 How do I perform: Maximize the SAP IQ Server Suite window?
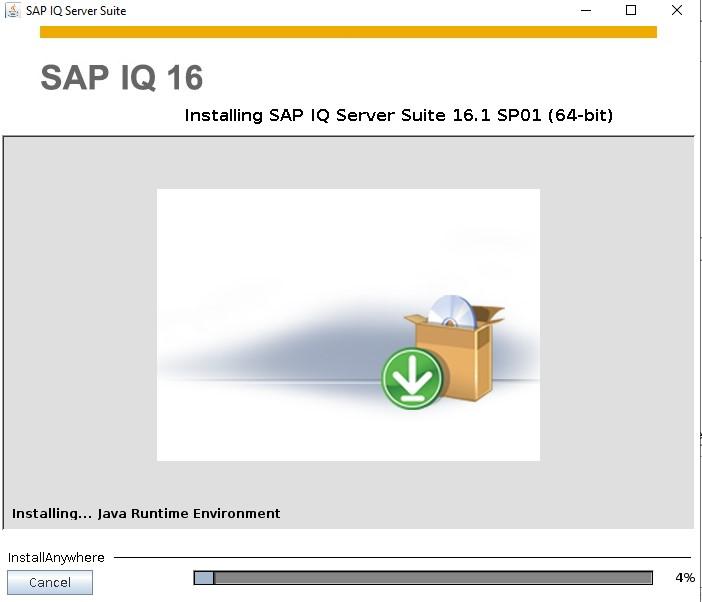click(631, 10)
